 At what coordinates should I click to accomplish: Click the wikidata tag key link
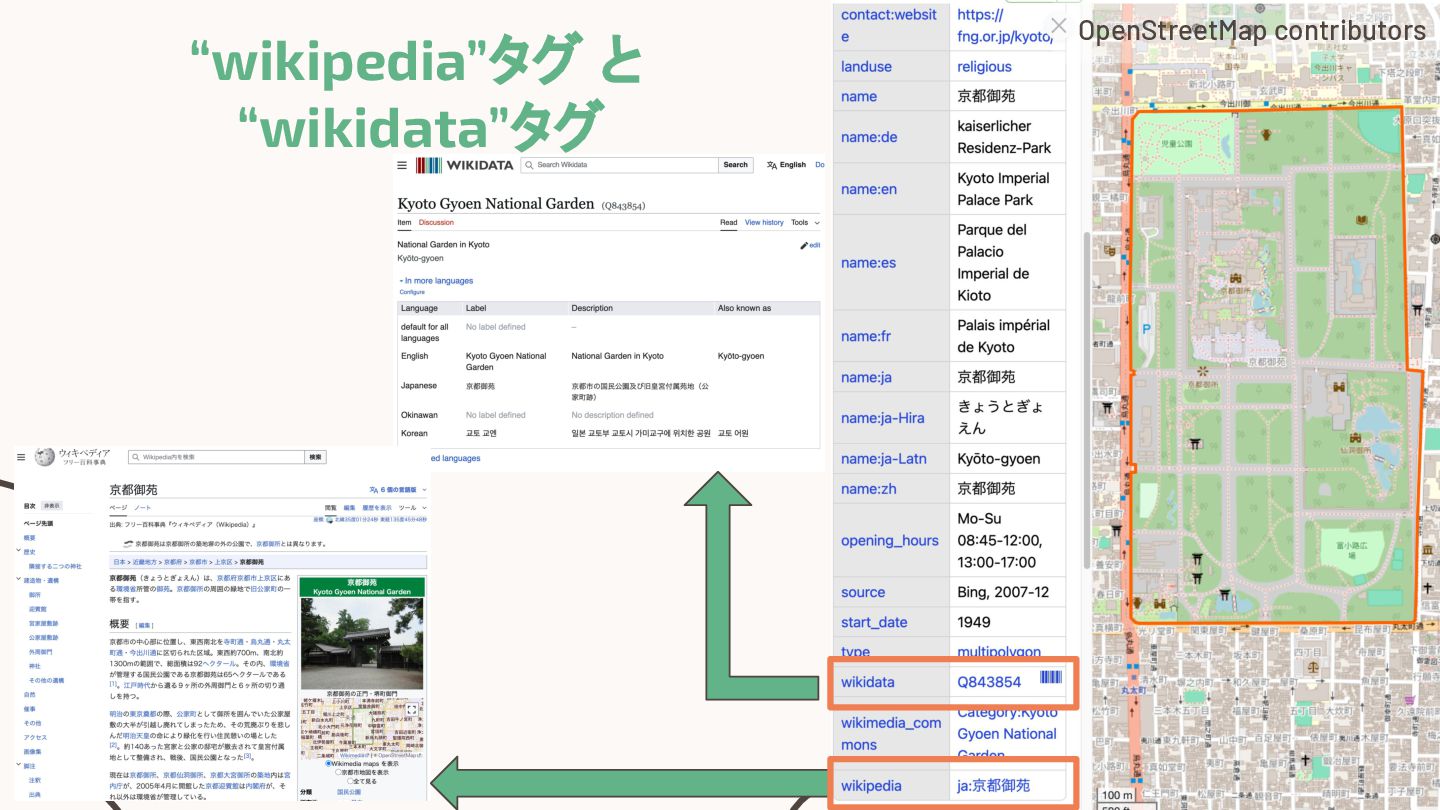pyautogui.click(x=868, y=682)
